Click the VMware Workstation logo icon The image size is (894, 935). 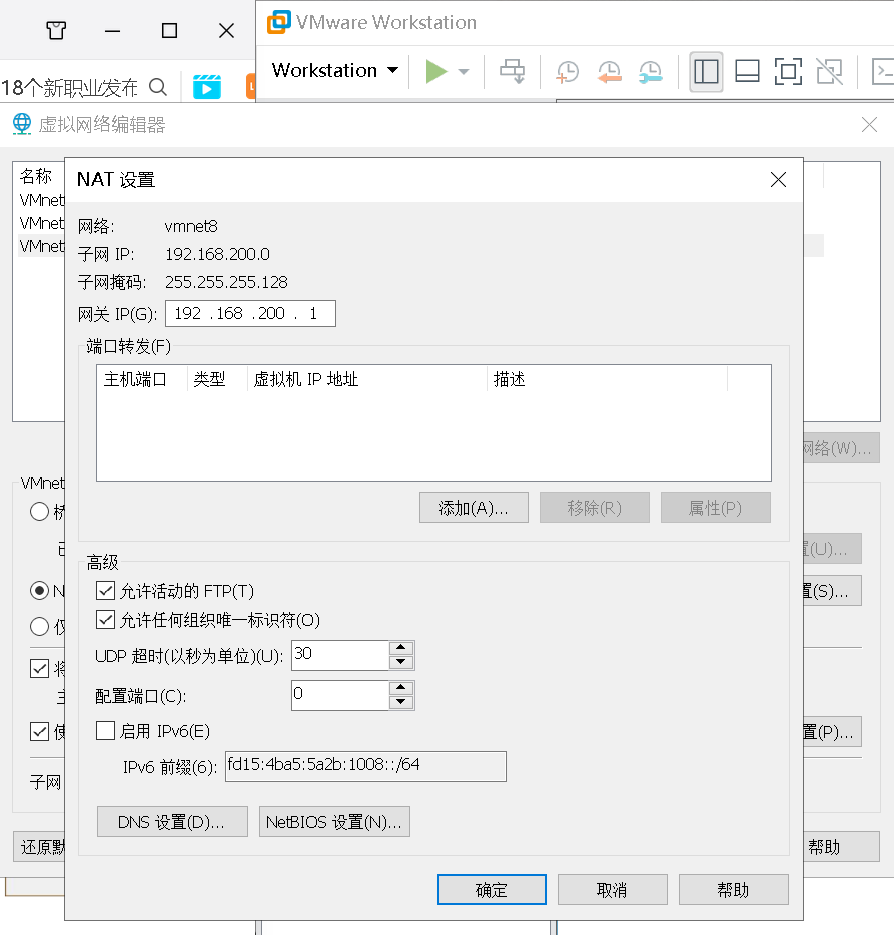[279, 22]
